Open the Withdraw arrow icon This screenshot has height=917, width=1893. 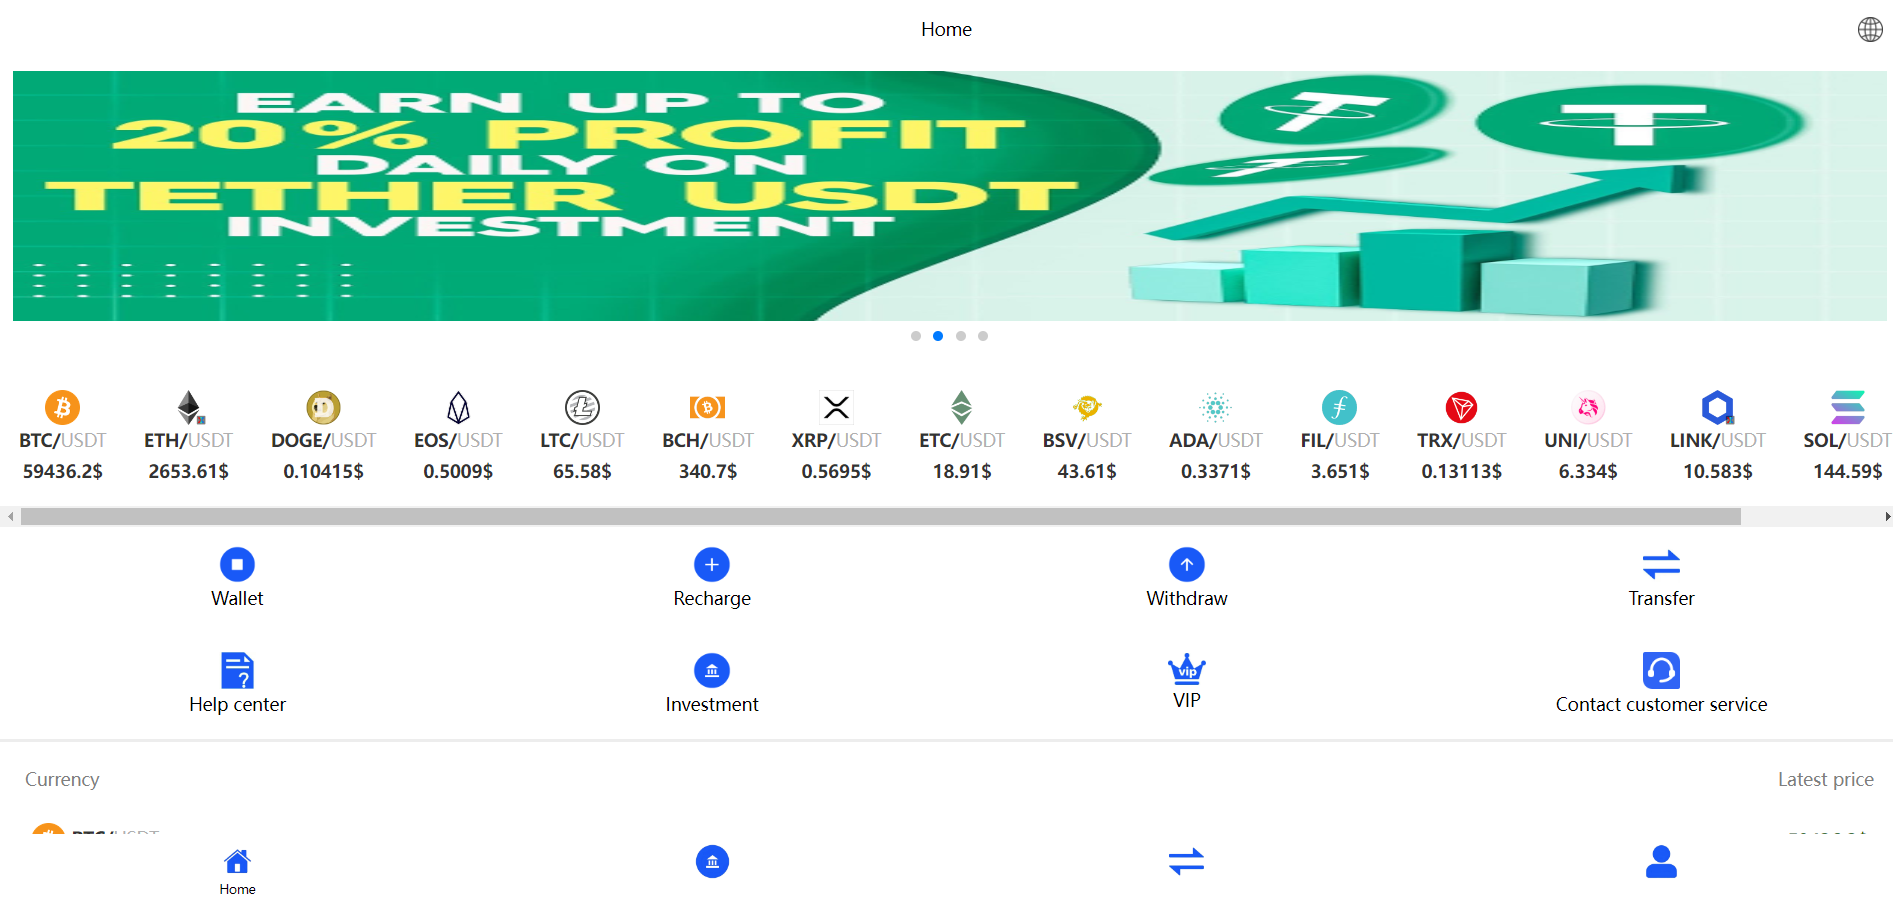(1186, 564)
